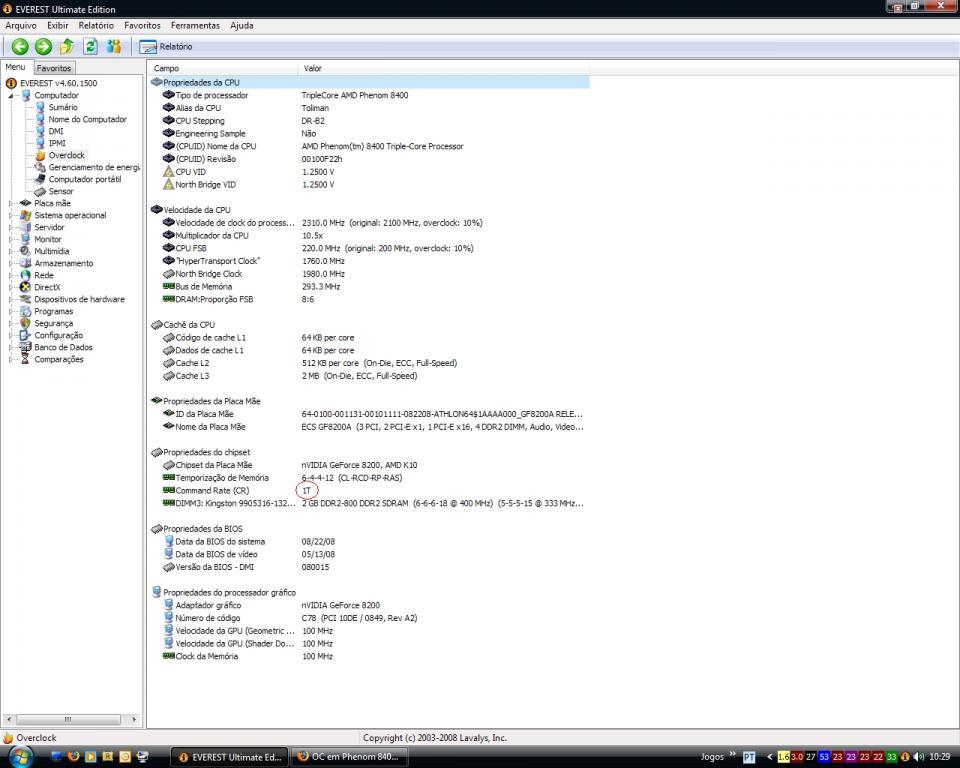Click the Campo column header
960x768 pixels.
coord(222,68)
